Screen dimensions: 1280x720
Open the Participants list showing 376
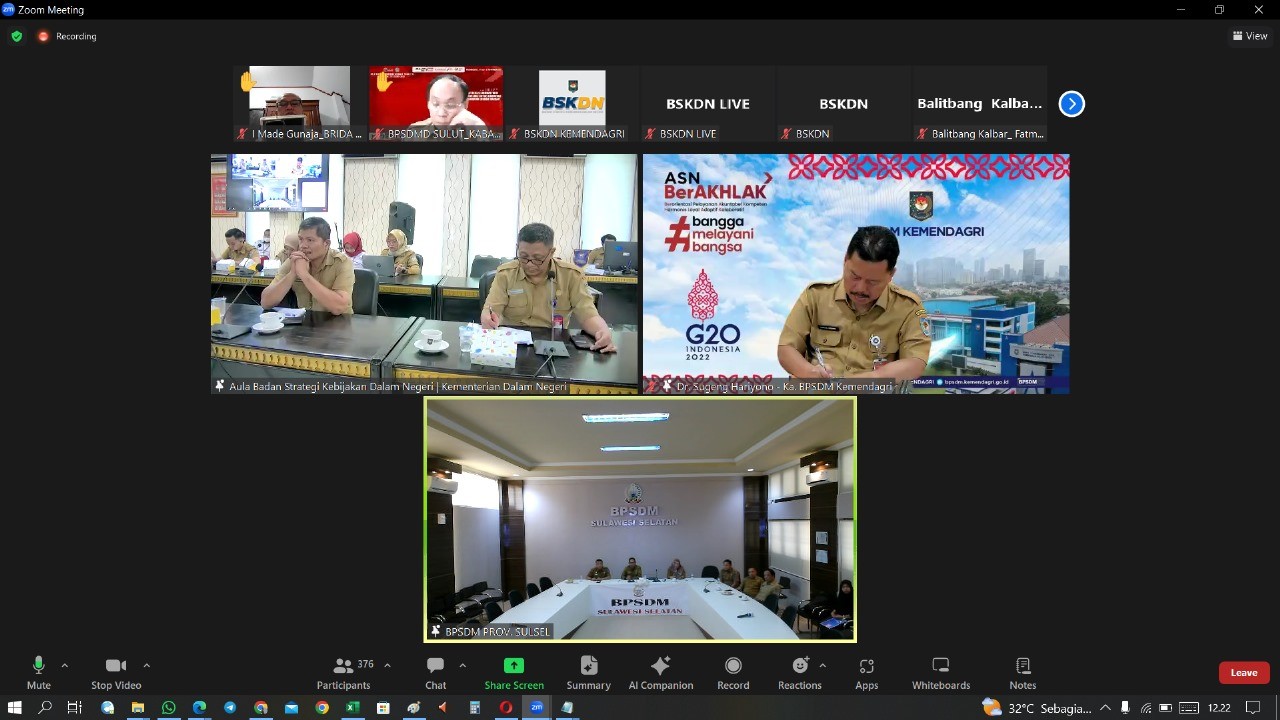(343, 672)
